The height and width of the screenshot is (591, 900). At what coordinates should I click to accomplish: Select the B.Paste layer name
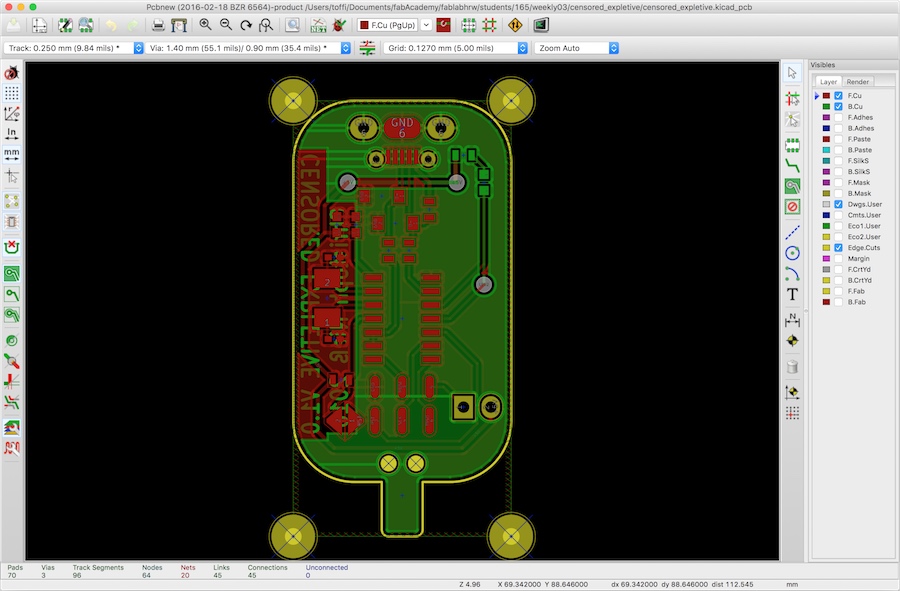point(860,150)
